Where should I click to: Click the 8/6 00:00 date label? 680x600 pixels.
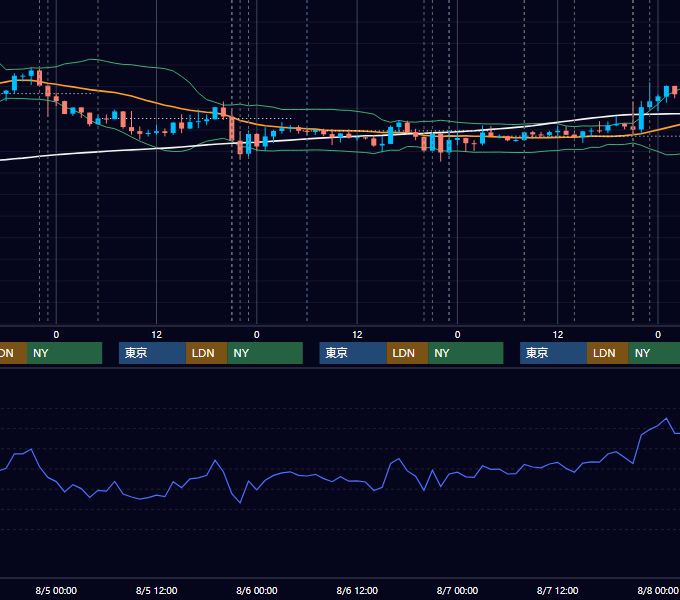click(257, 590)
